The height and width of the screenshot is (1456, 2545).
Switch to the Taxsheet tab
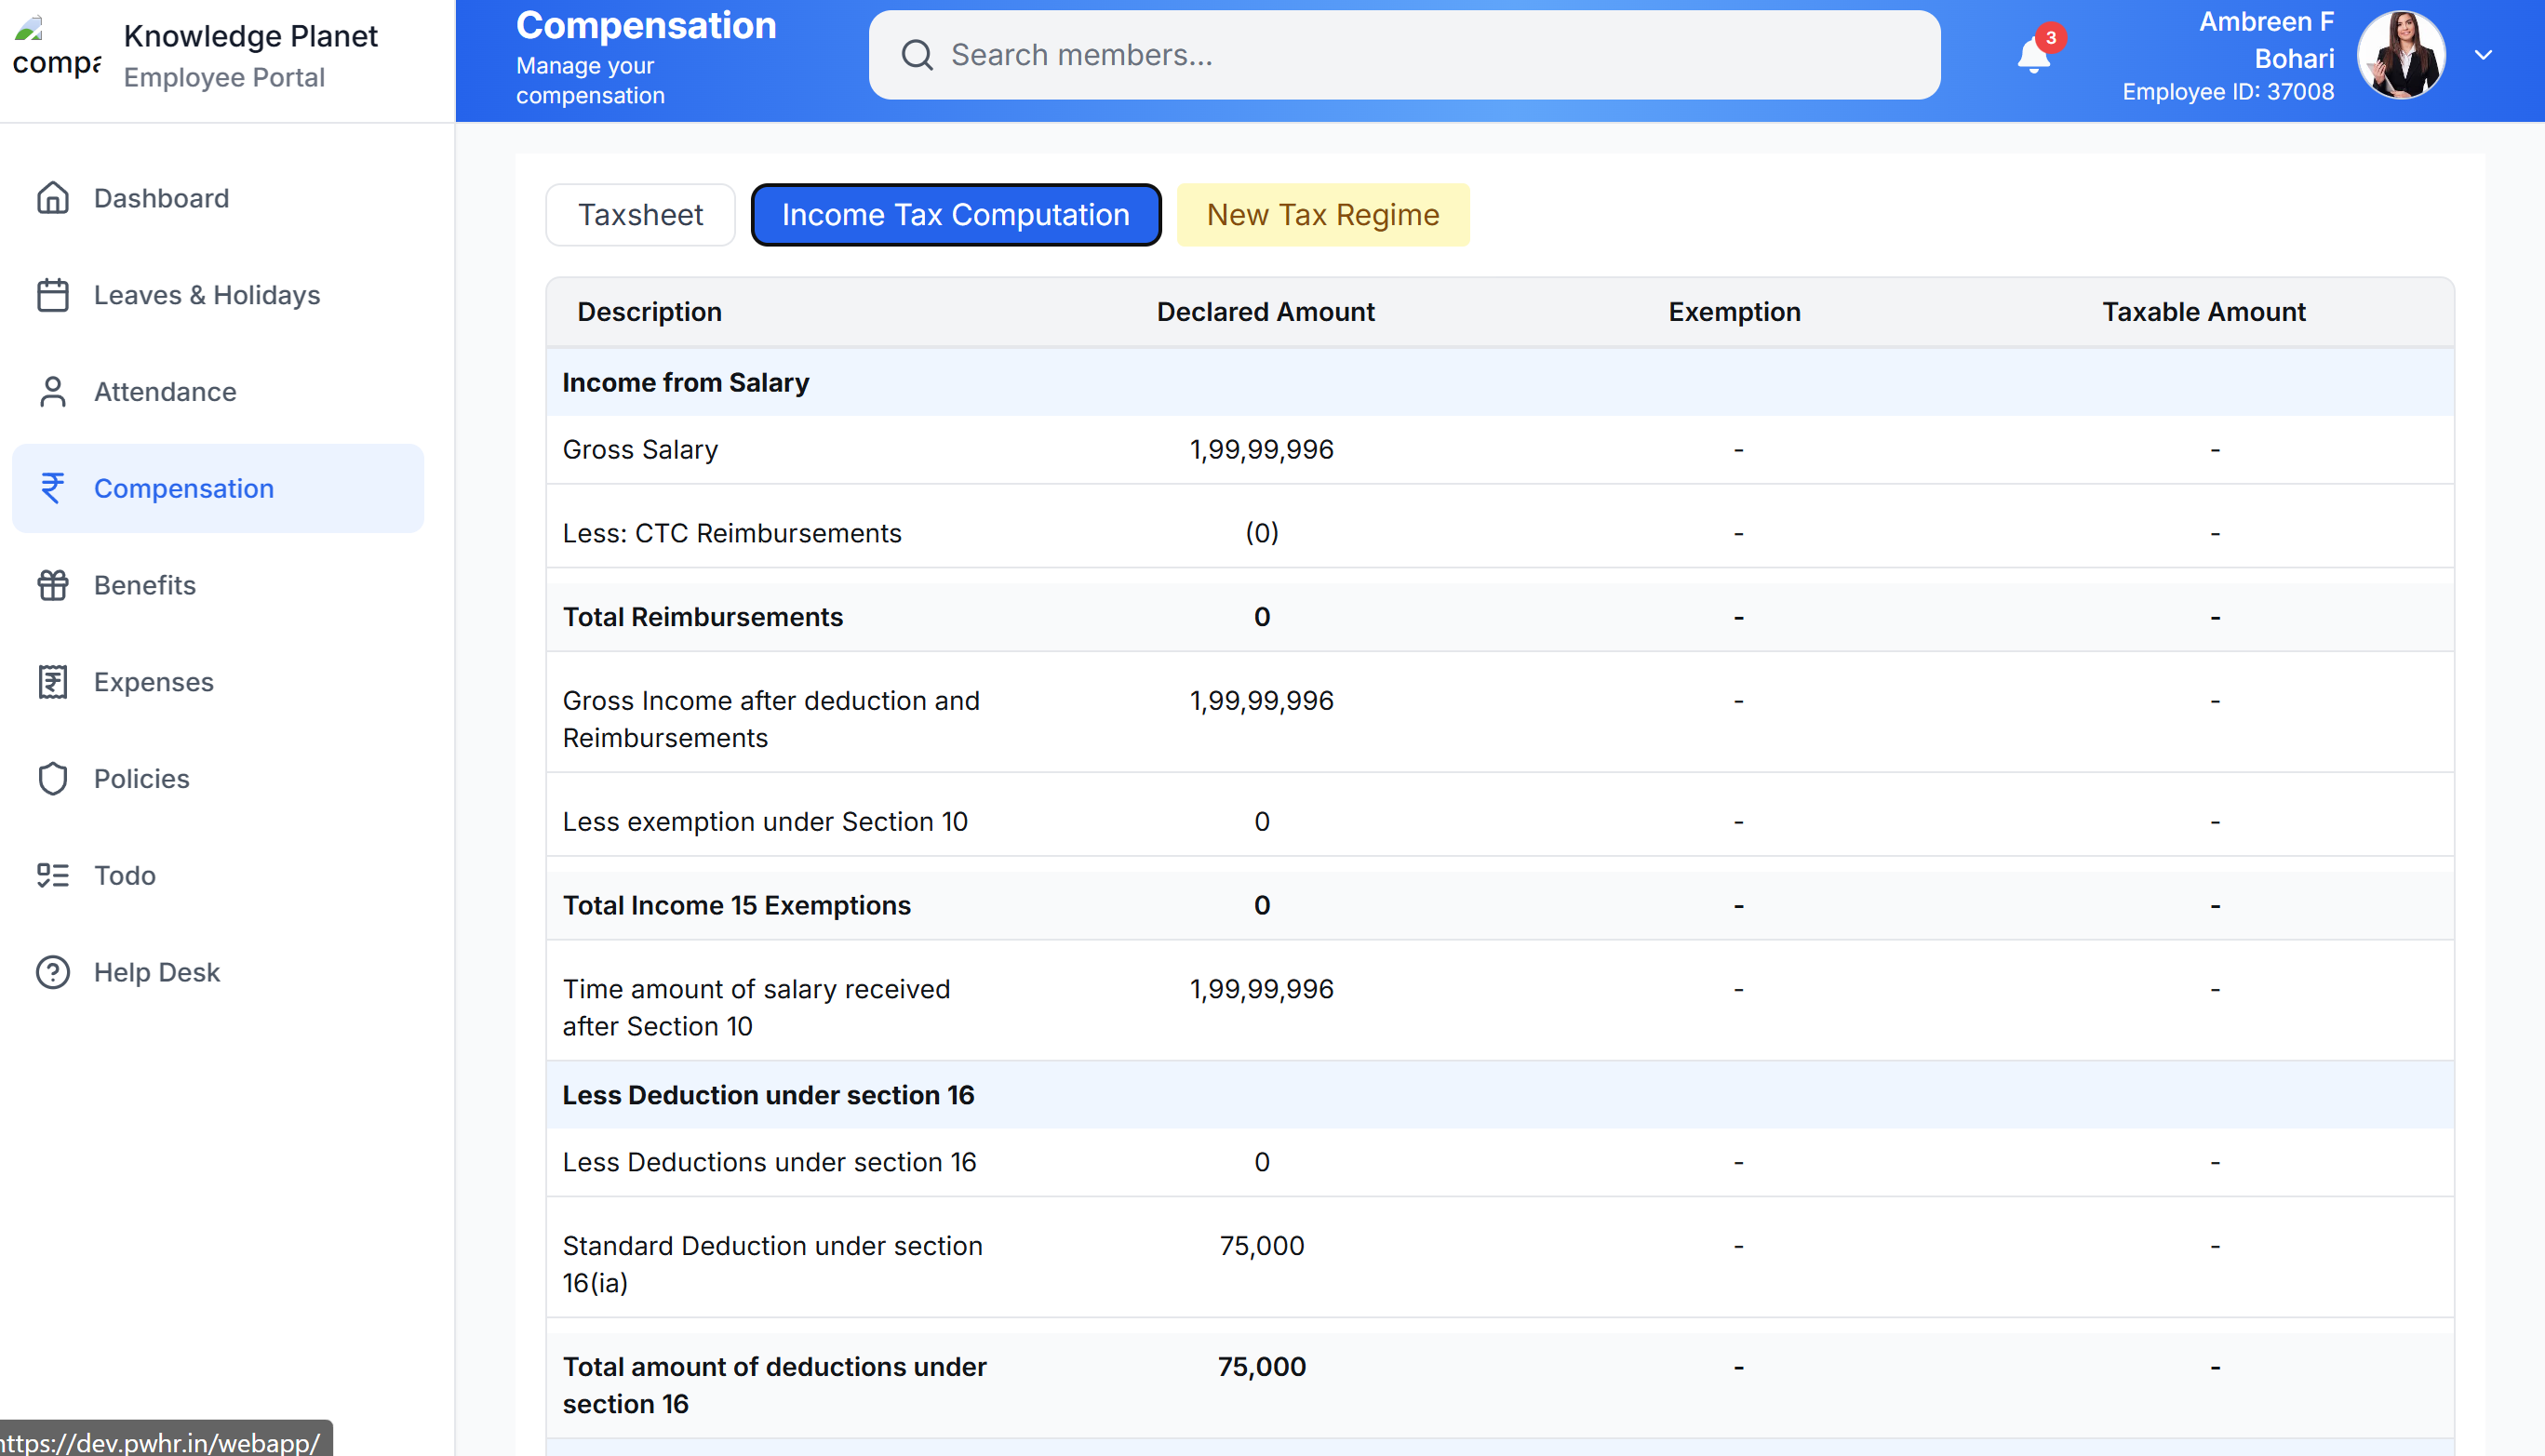[640, 214]
